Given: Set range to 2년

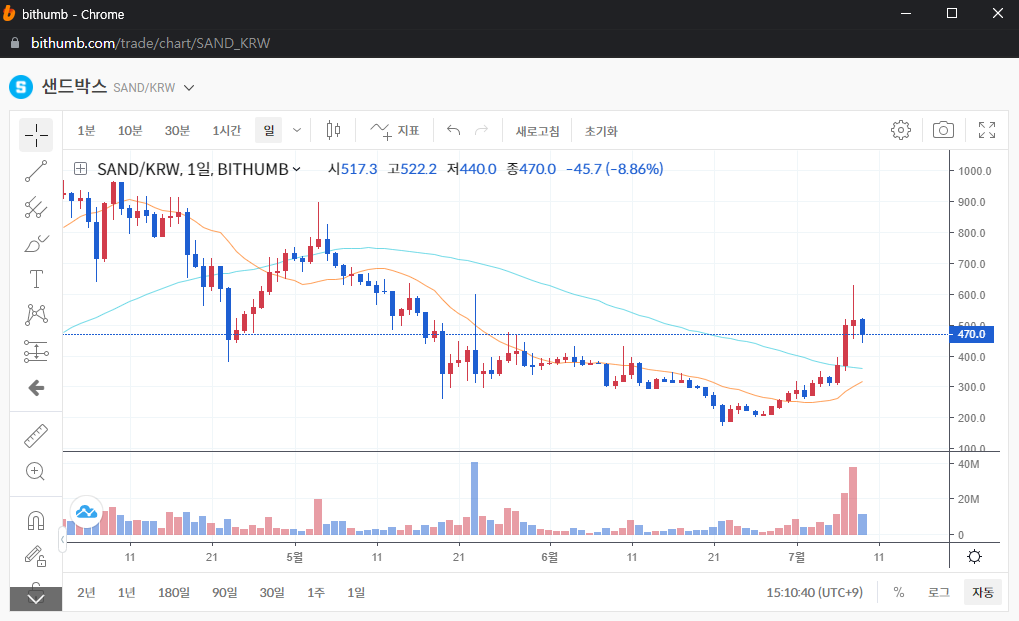Looking at the screenshot, I should pos(86,592).
